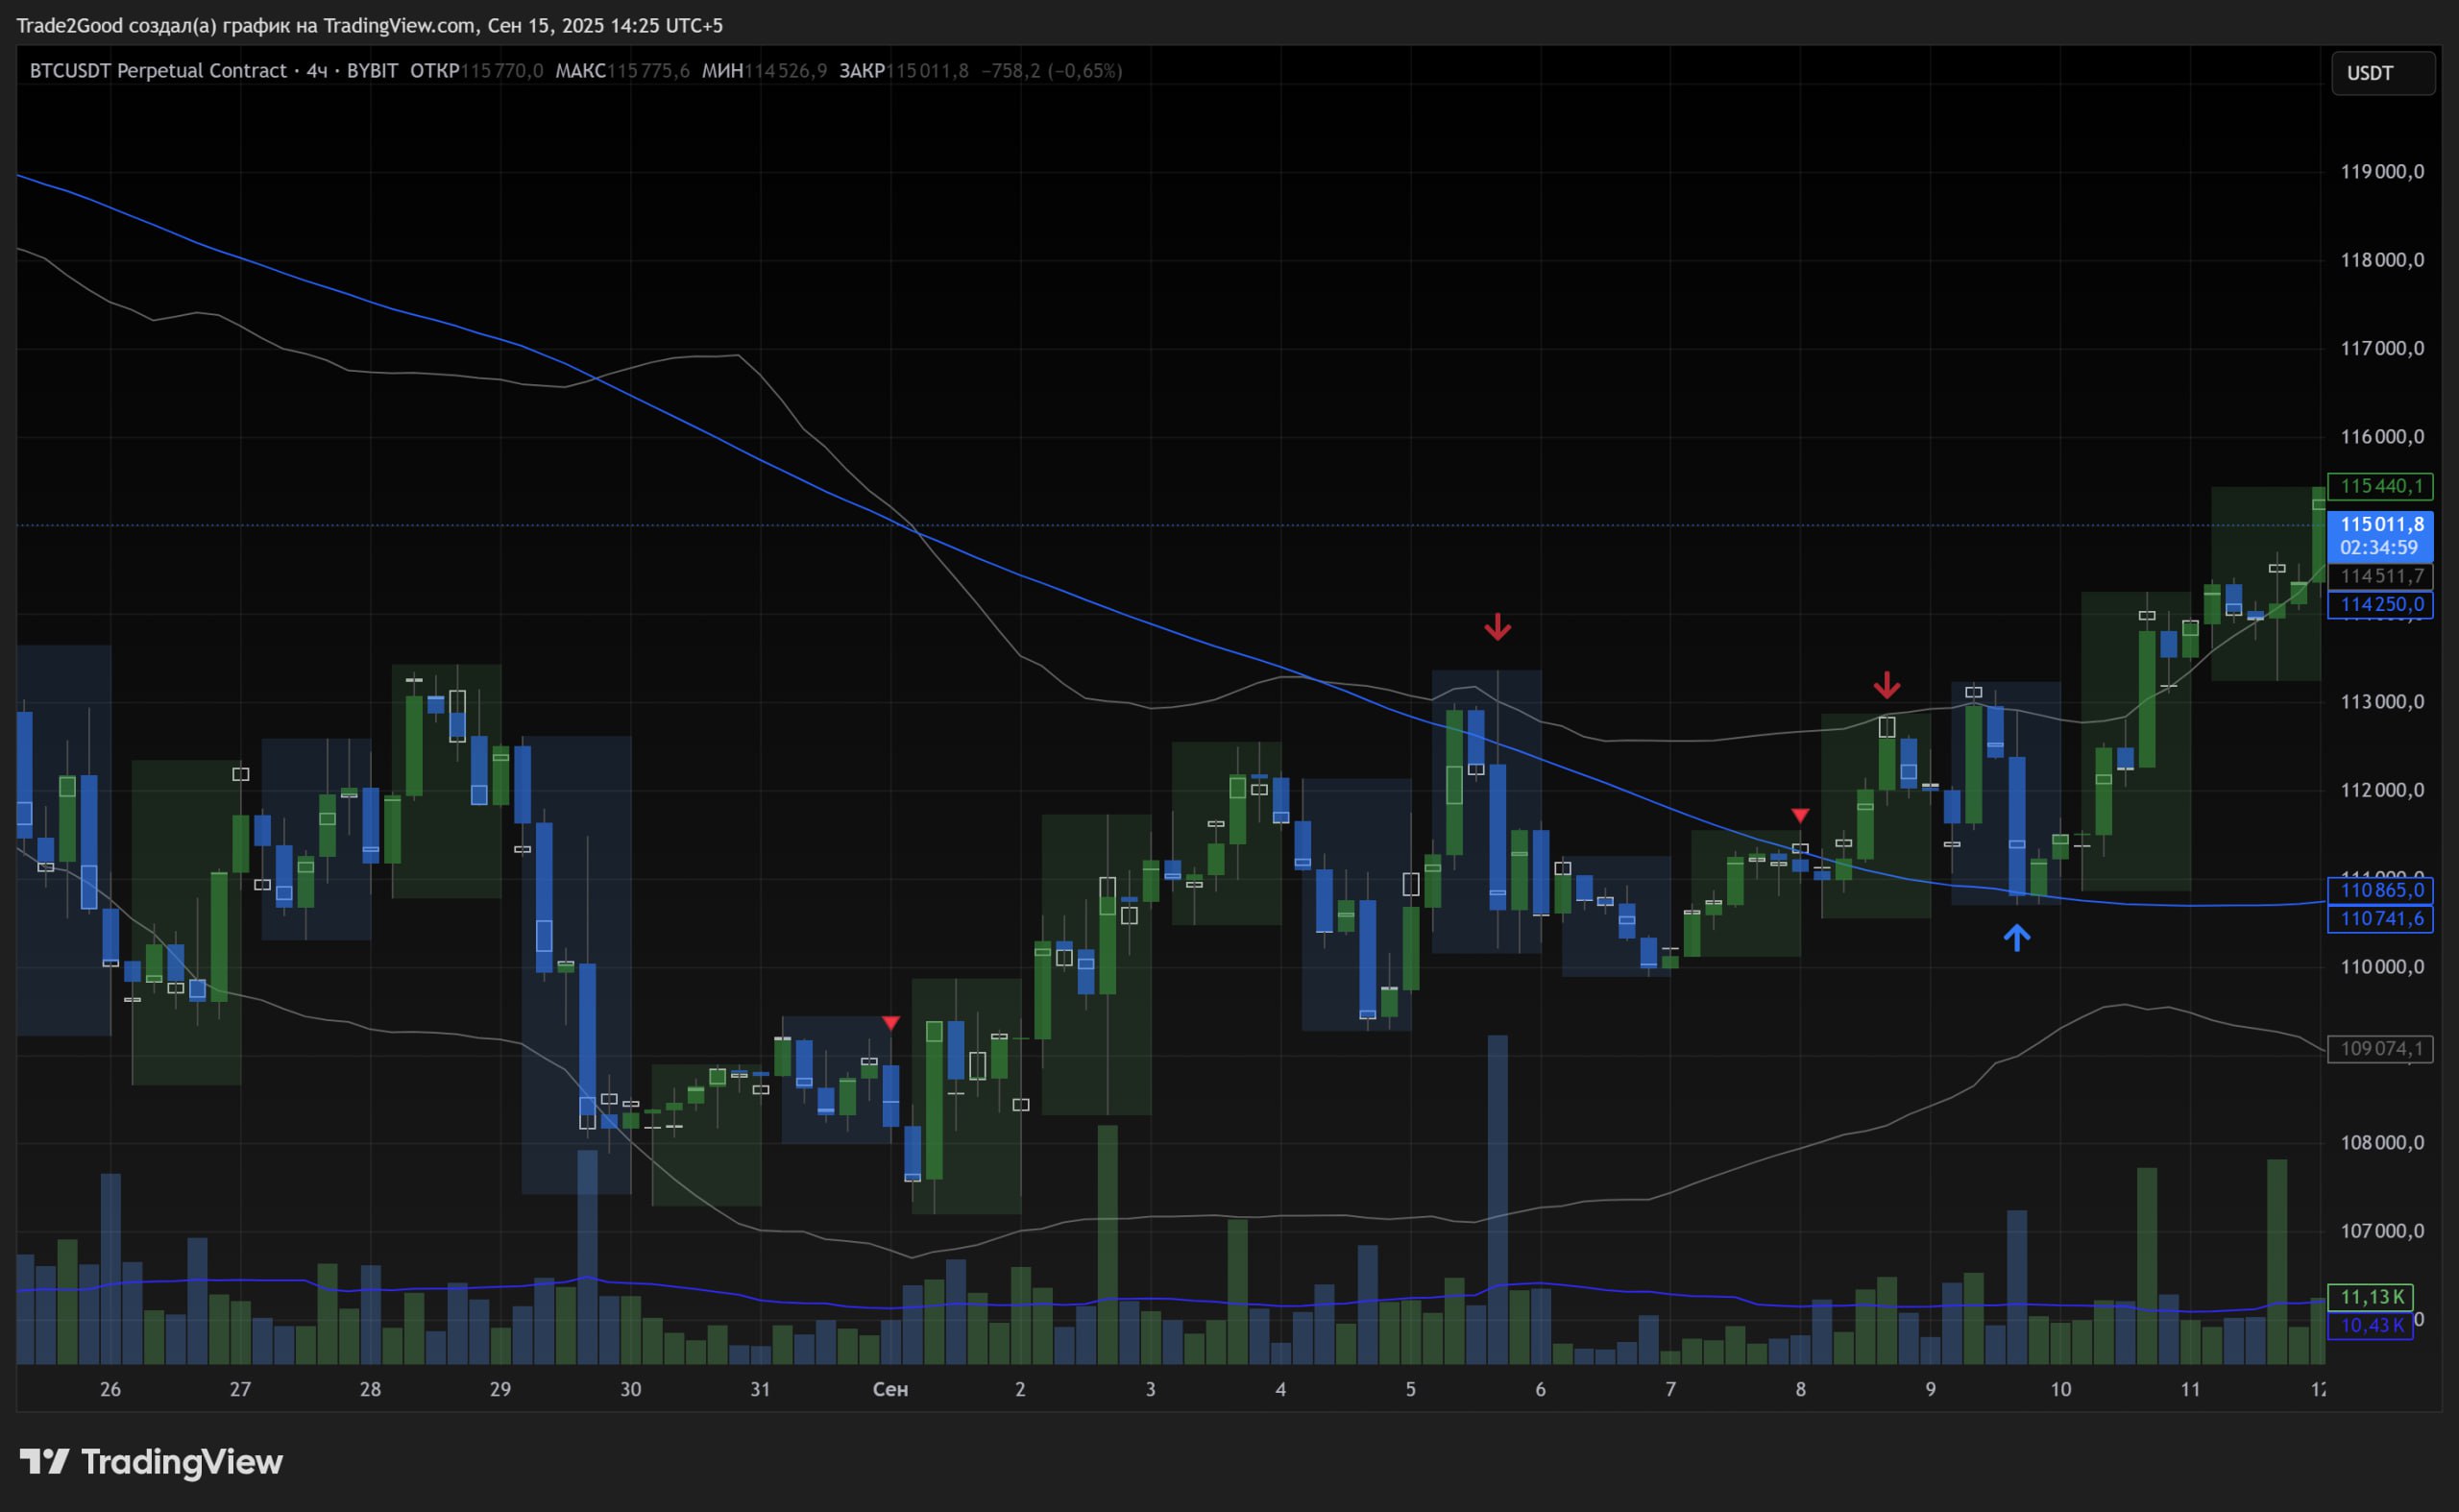Click the red down arrow above September 5 candle

coord(1497,627)
